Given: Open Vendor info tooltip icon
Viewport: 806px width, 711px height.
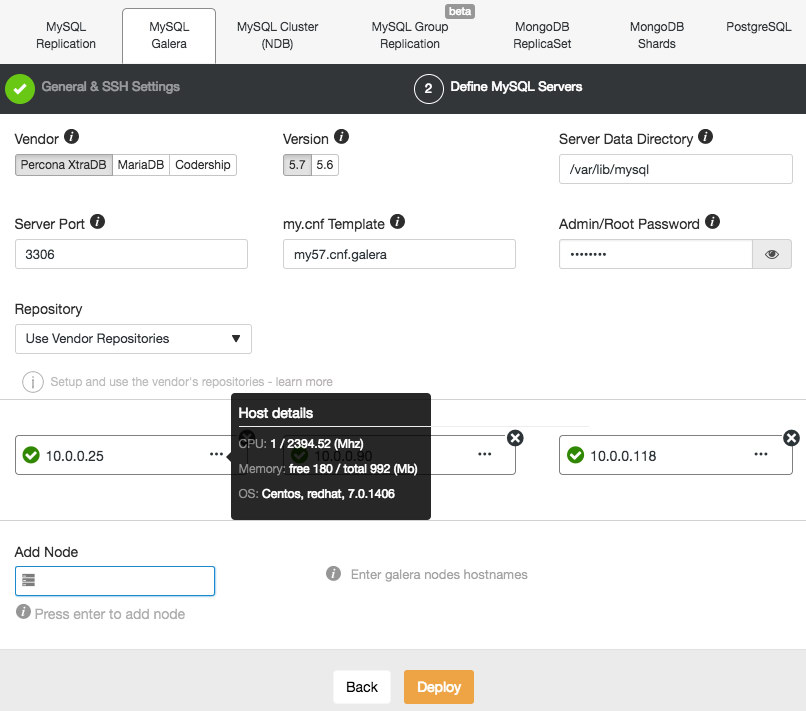Looking at the screenshot, I should (x=71, y=137).
